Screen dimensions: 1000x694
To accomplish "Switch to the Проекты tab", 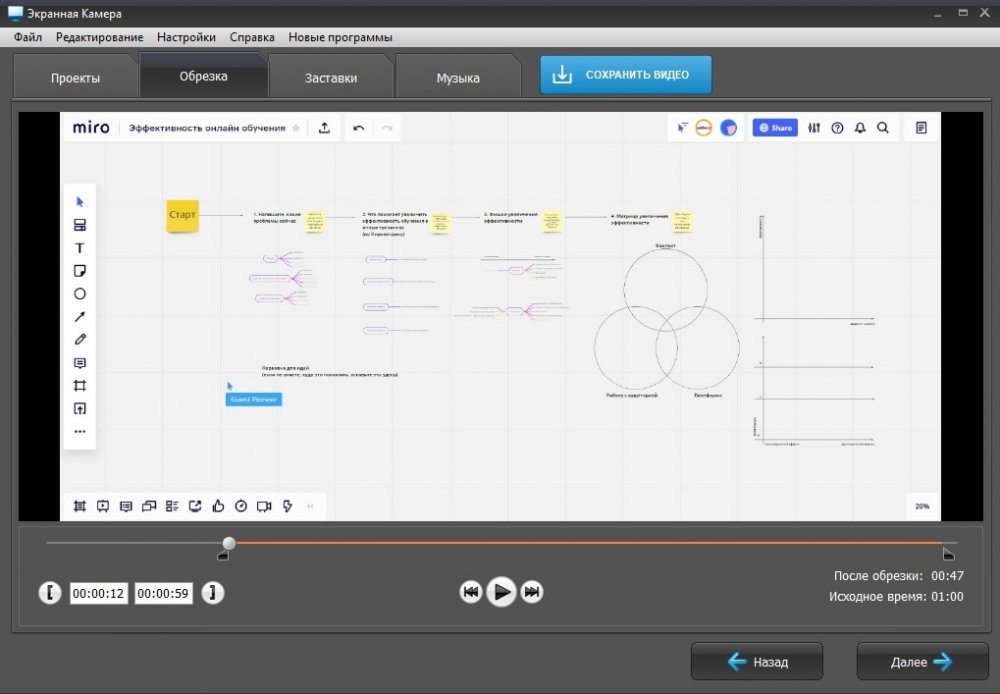I will (75, 78).
